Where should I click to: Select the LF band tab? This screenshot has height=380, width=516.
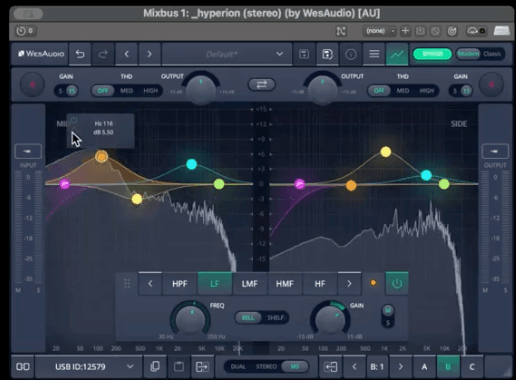[x=215, y=284]
